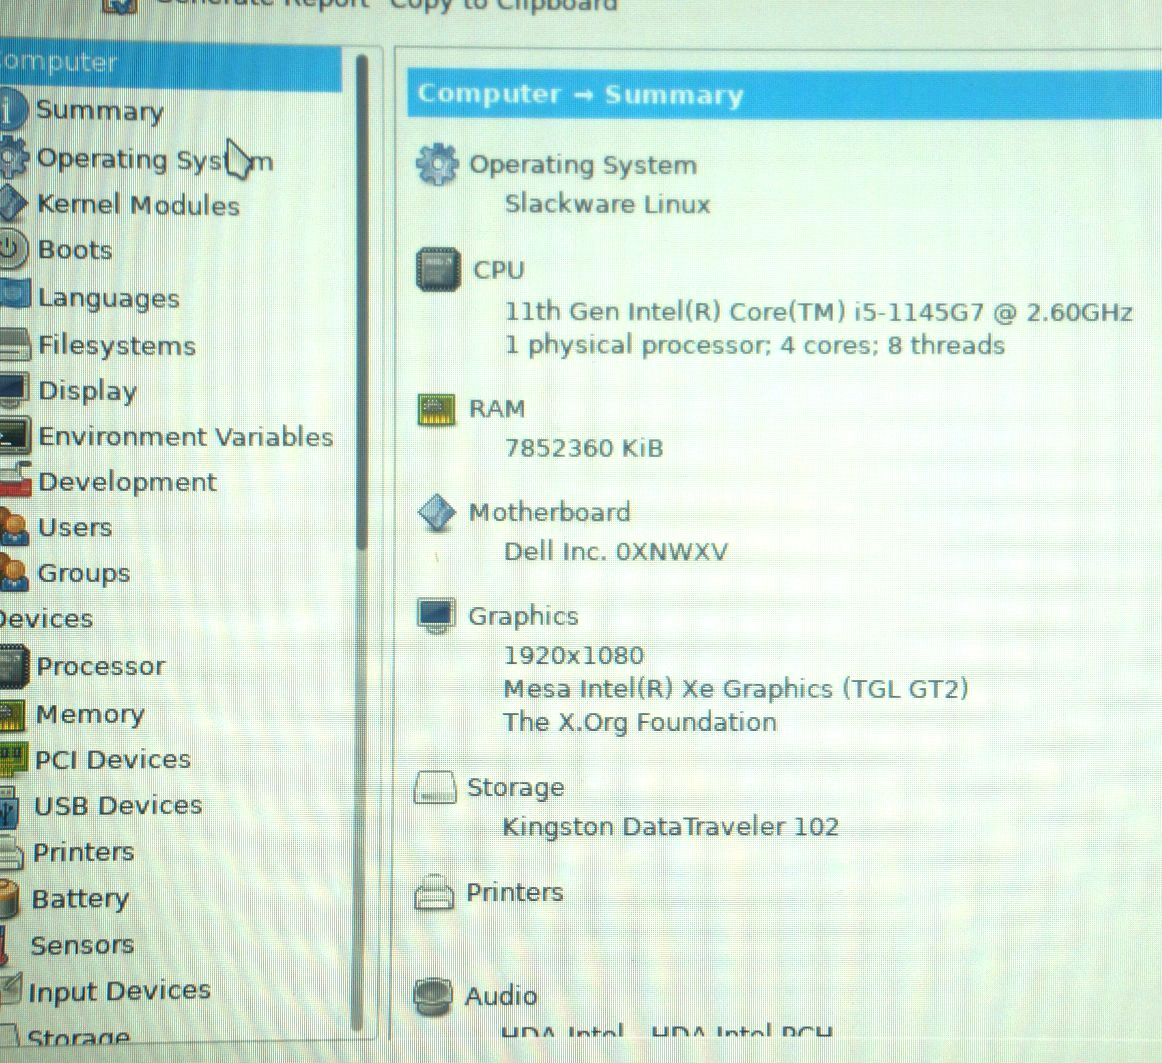Screen dimensions: 1162x1063
Task: Select the Input Devices entry
Action: [x=119, y=991]
